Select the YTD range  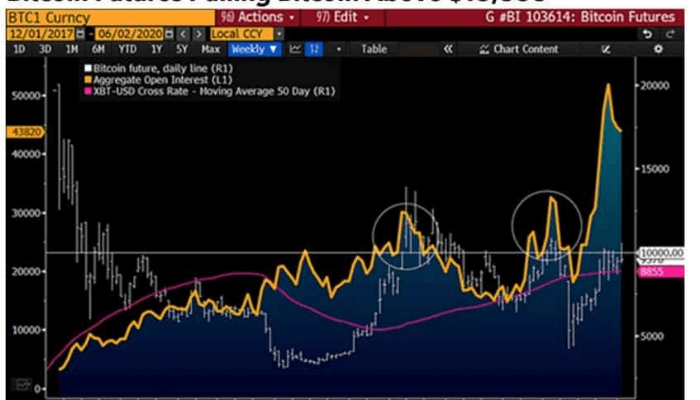click(127, 49)
